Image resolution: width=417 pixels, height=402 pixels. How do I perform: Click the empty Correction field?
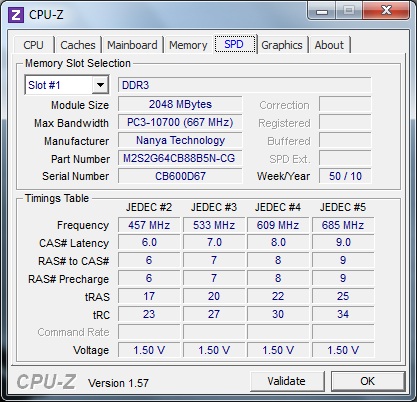(345, 104)
